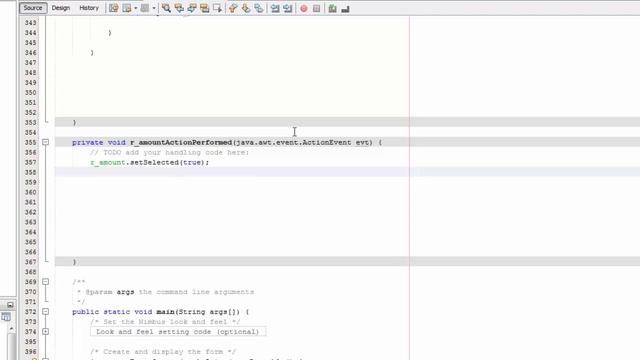Click the 'Set the Nimbus look and feel' comment
Screen dimensions: 640x360
point(165,322)
